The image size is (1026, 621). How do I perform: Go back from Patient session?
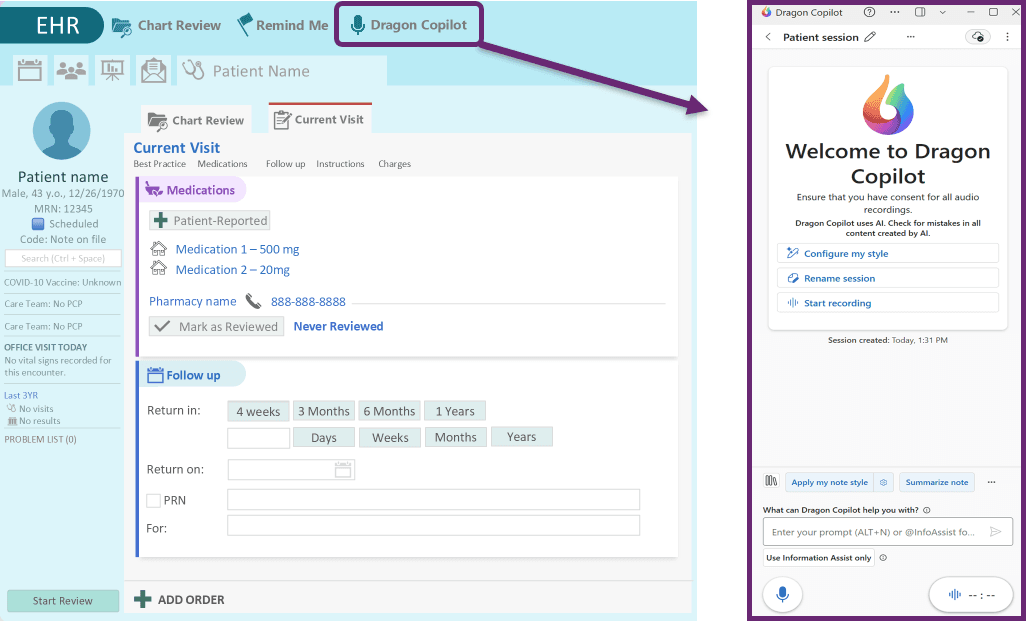768,37
